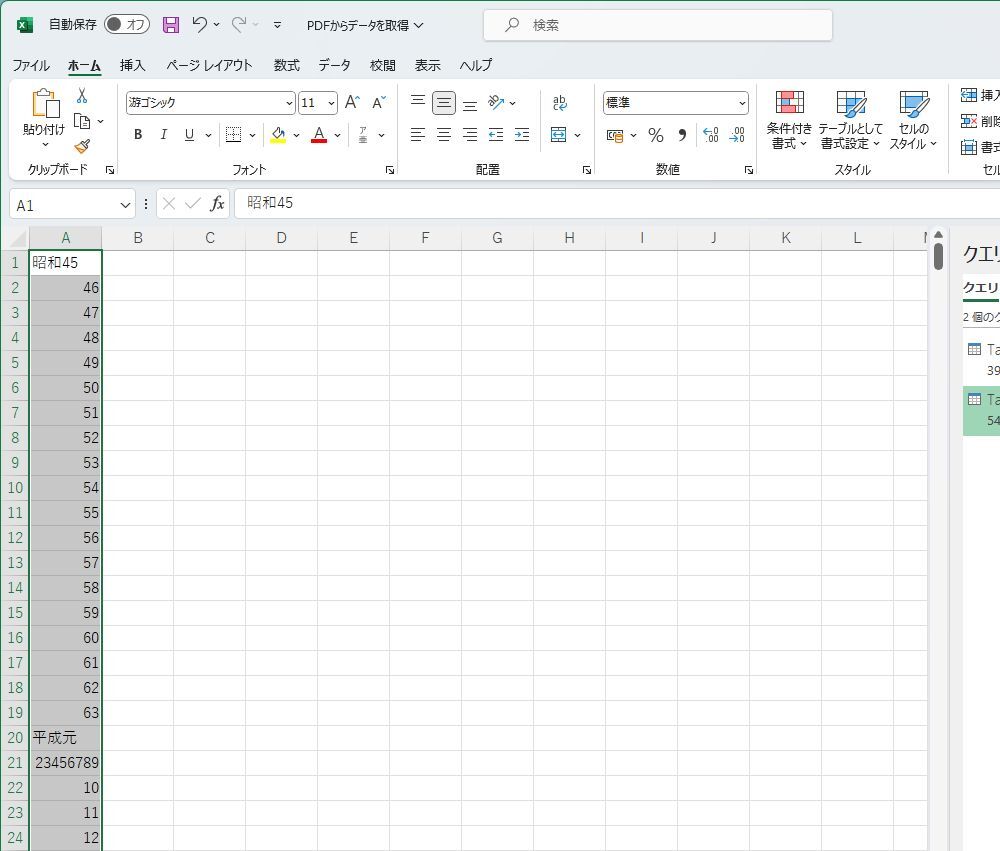Open Conditional Formatting (条件付き書式)
The width and height of the screenshot is (1000, 851).
(790, 120)
